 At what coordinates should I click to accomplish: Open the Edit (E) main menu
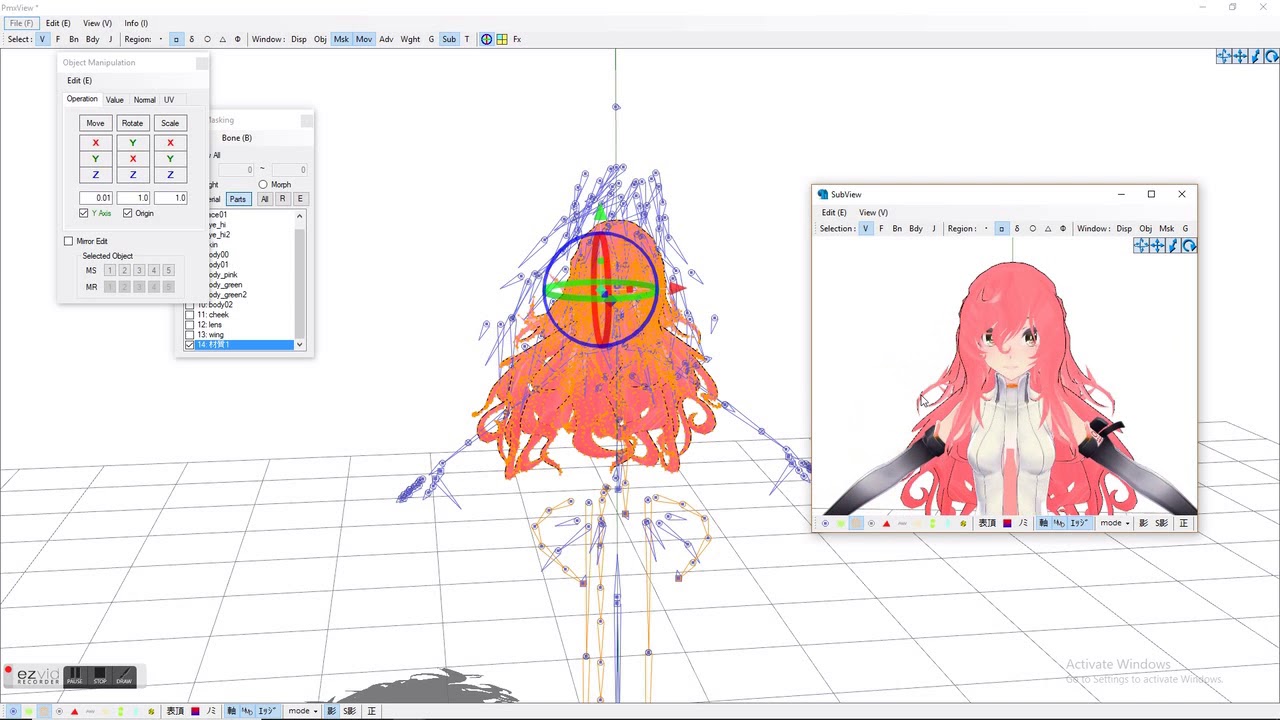58,23
